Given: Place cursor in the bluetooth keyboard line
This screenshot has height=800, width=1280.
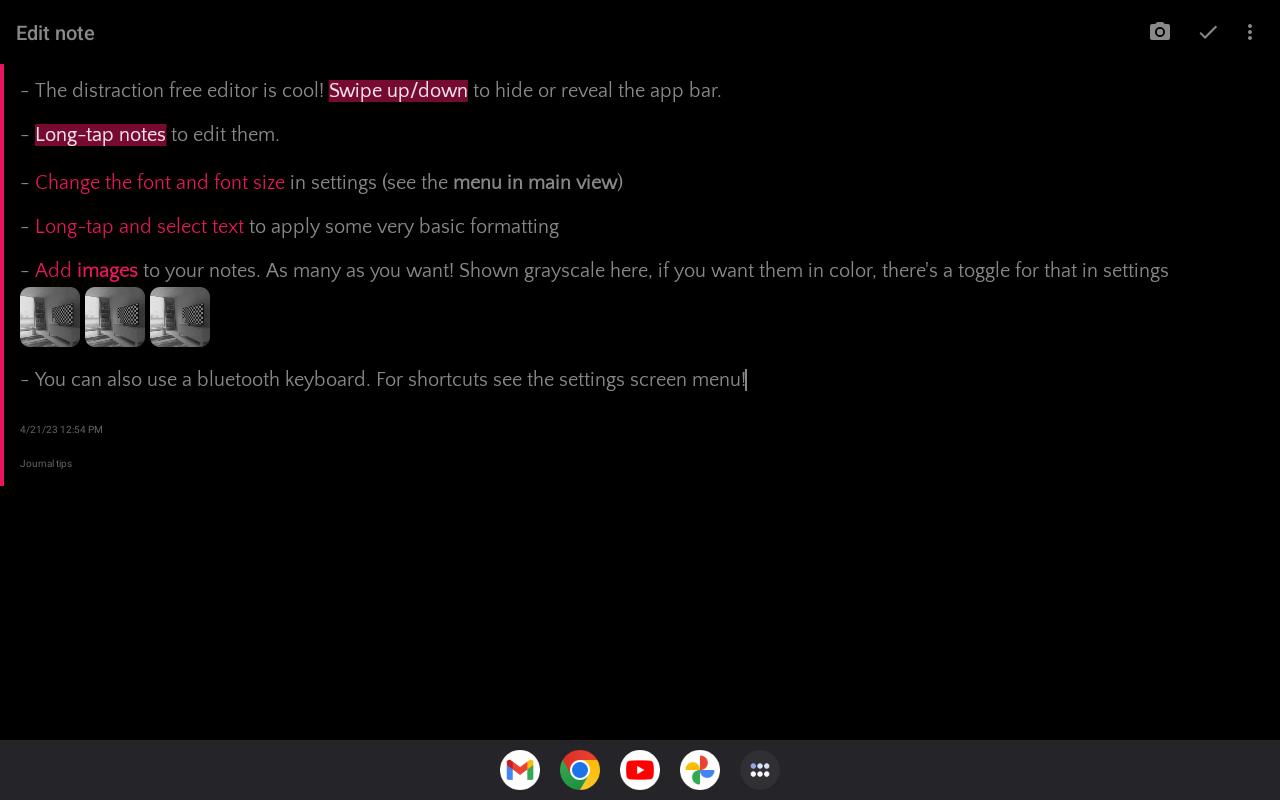Looking at the screenshot, I should coord(383,379).
